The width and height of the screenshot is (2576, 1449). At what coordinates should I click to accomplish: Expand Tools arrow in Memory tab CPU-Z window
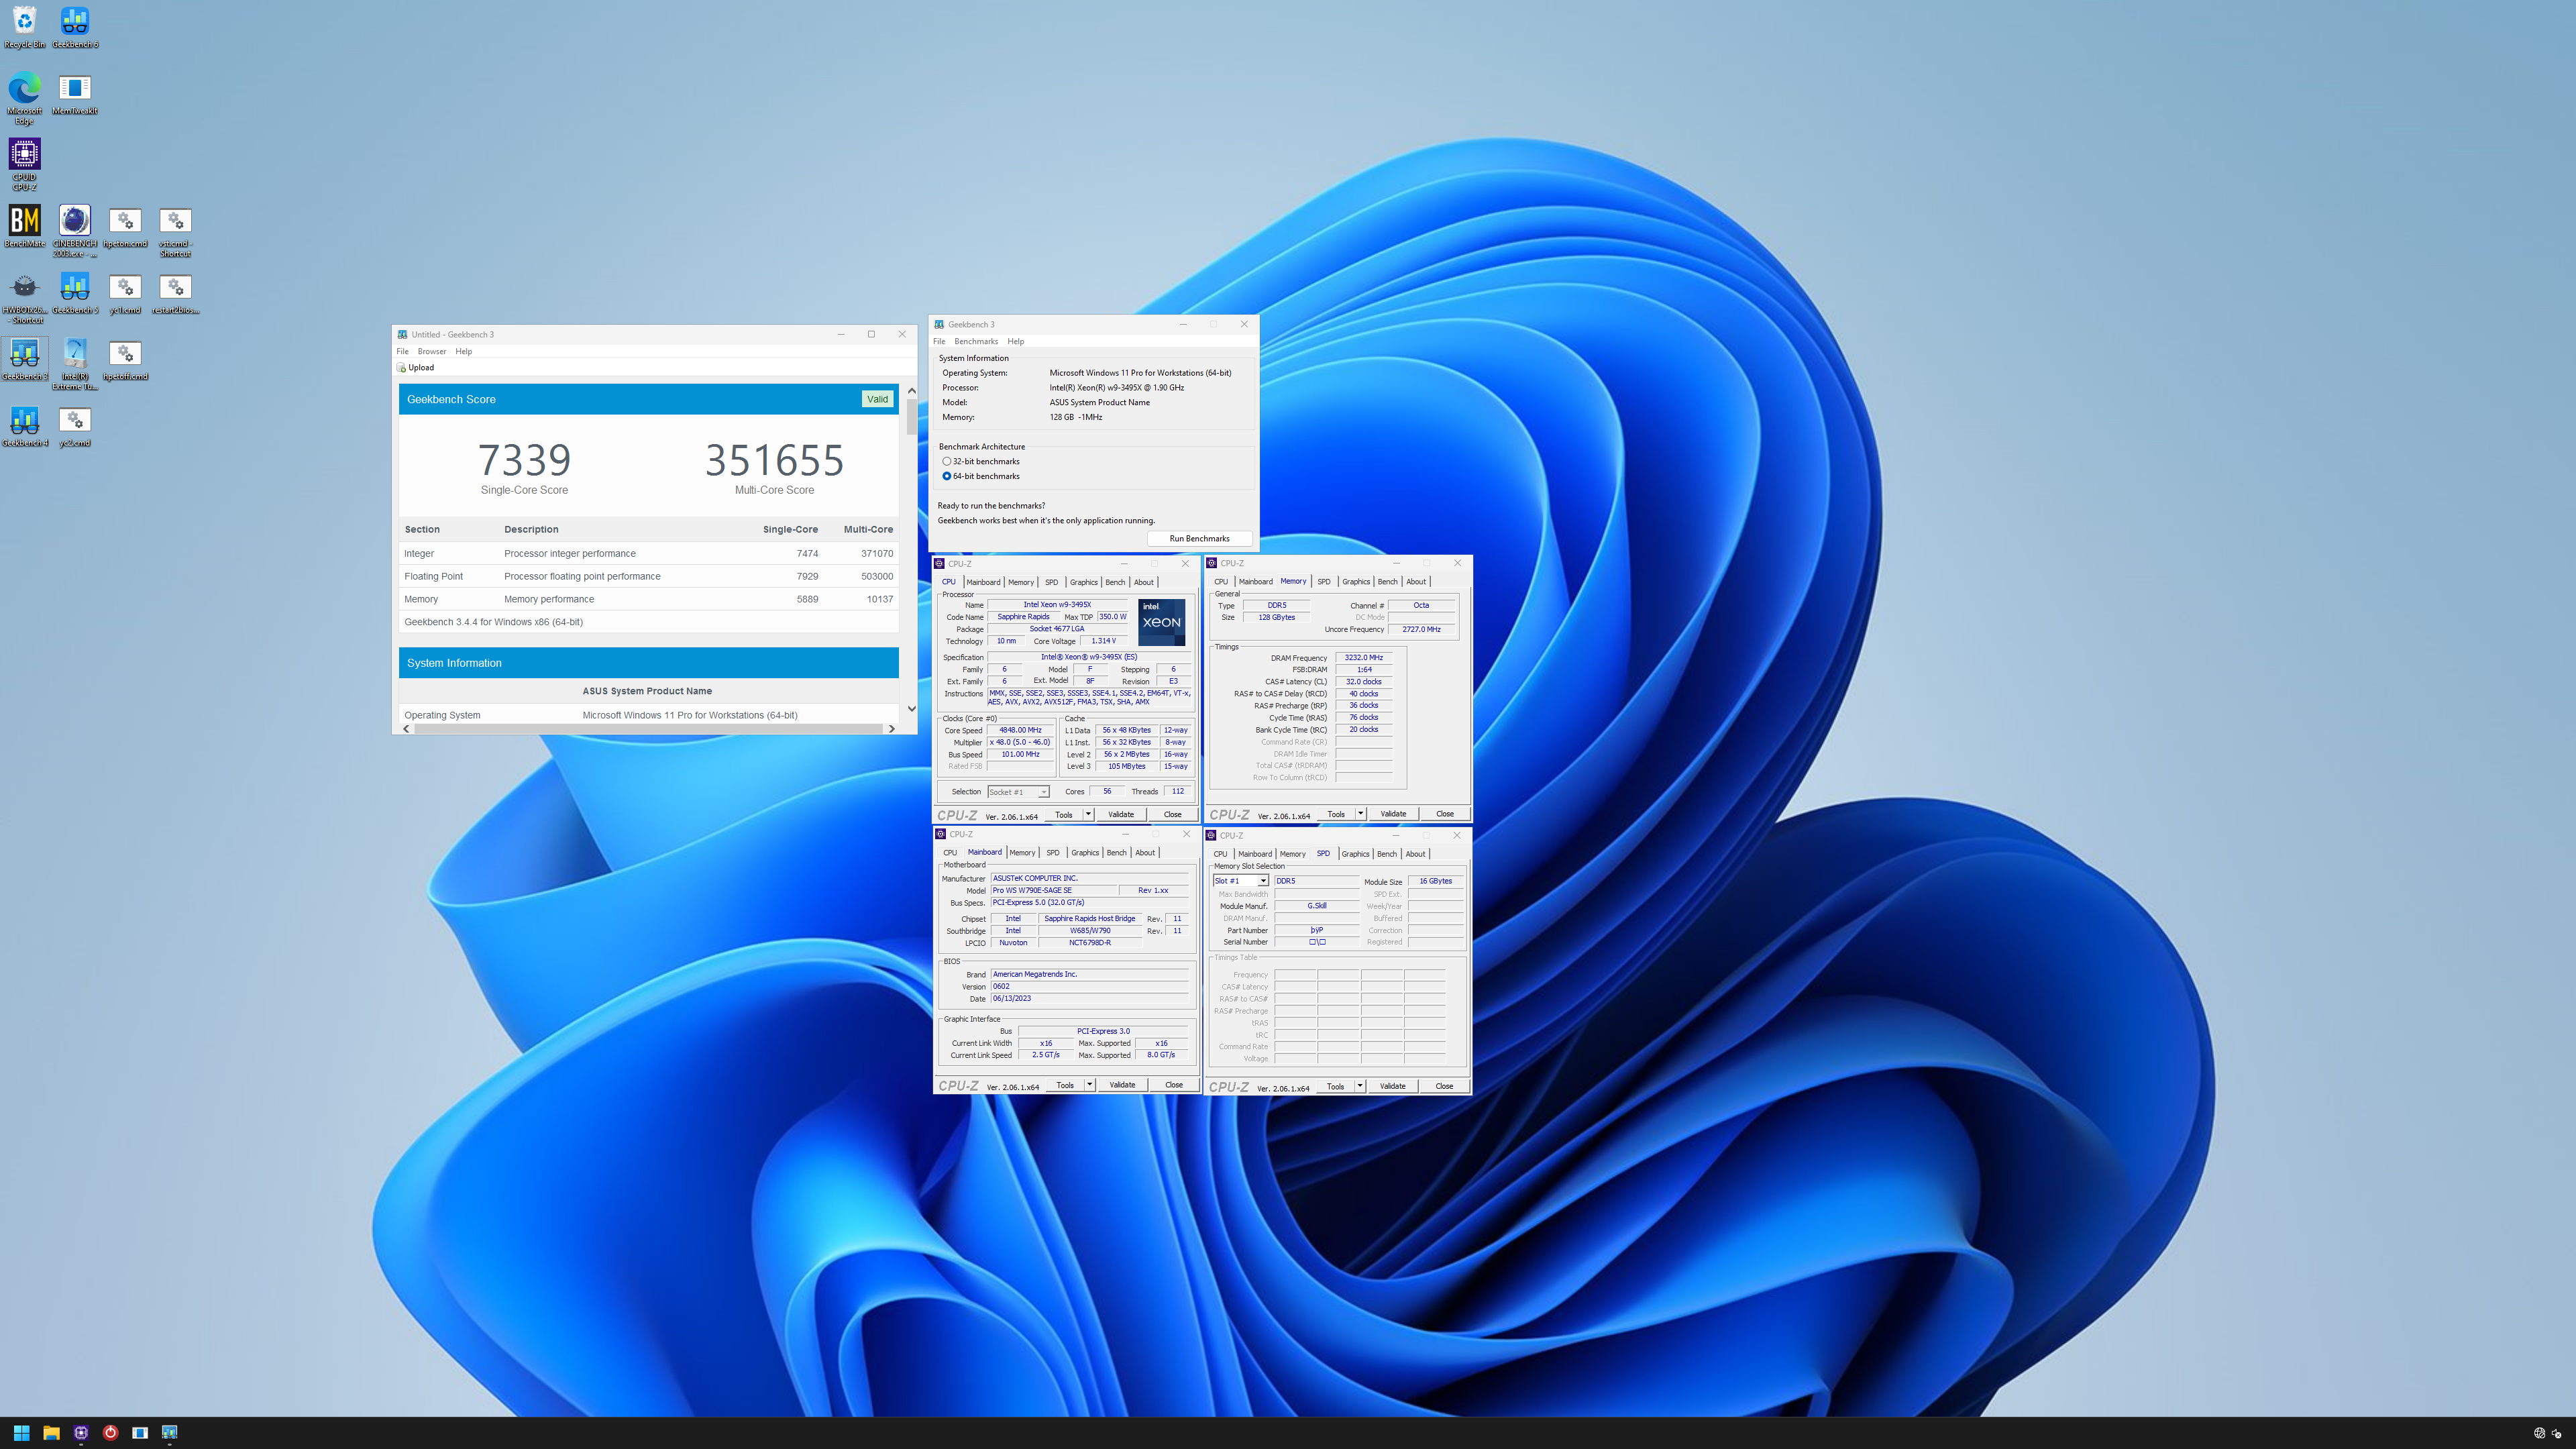[1360, 814]
